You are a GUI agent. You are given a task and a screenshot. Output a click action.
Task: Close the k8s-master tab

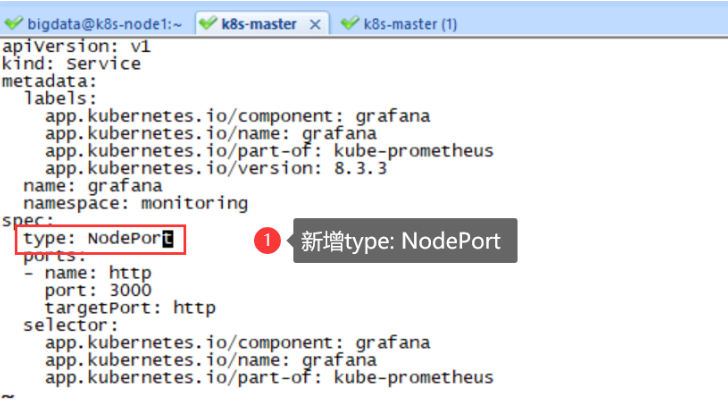(315, 25)
